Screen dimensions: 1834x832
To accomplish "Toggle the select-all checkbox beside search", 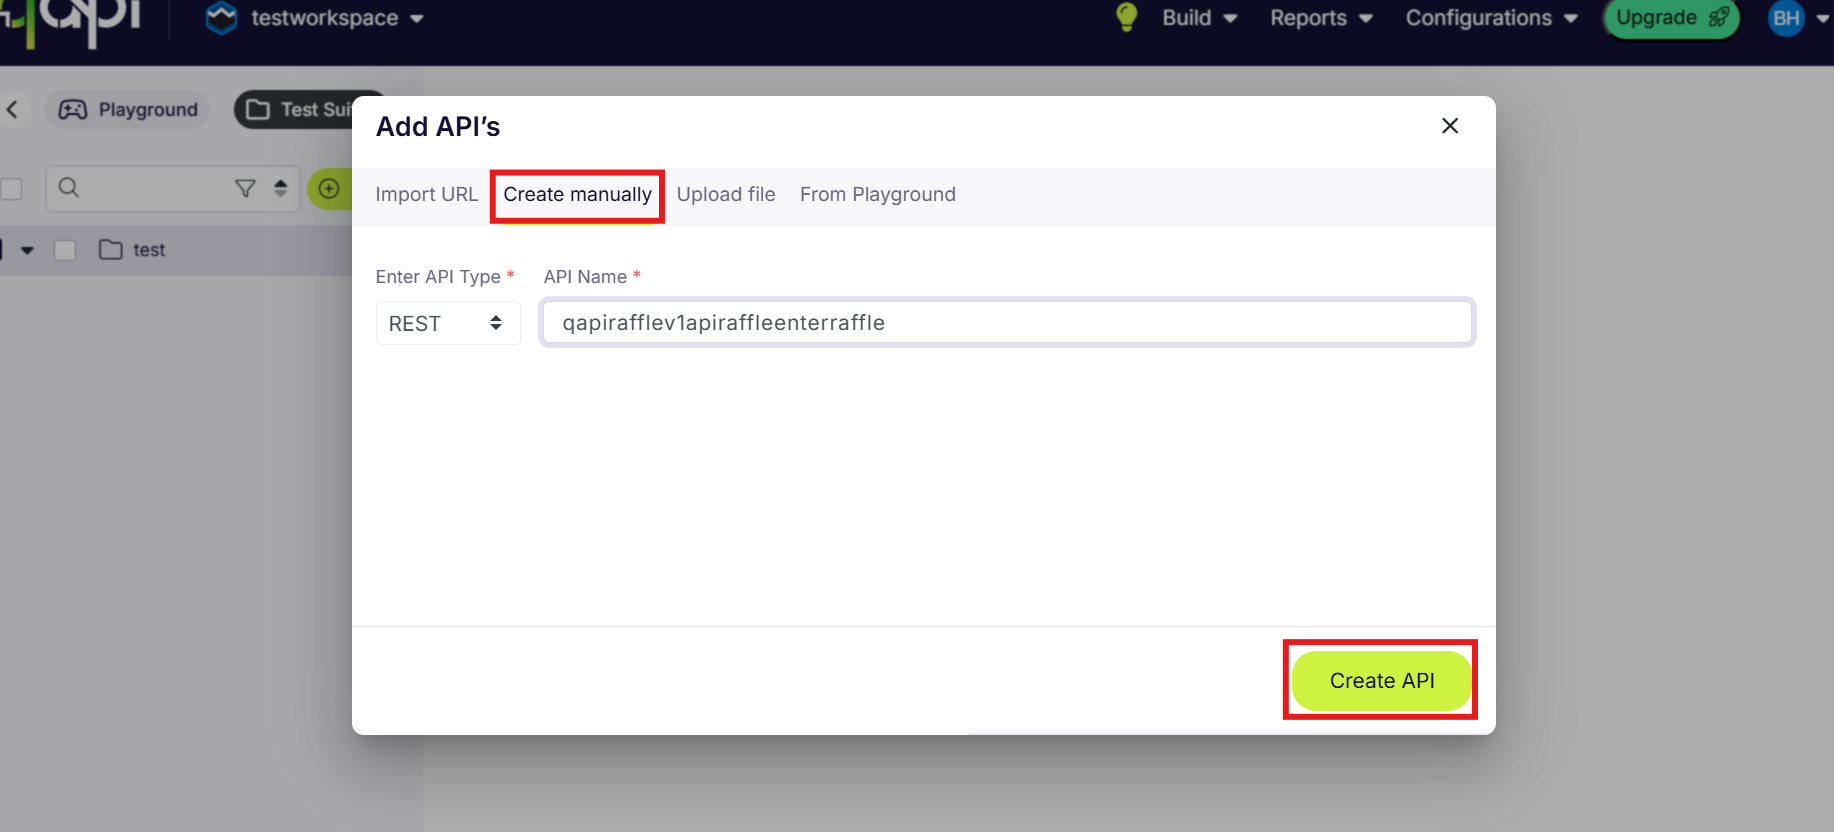I will (12, 188).
